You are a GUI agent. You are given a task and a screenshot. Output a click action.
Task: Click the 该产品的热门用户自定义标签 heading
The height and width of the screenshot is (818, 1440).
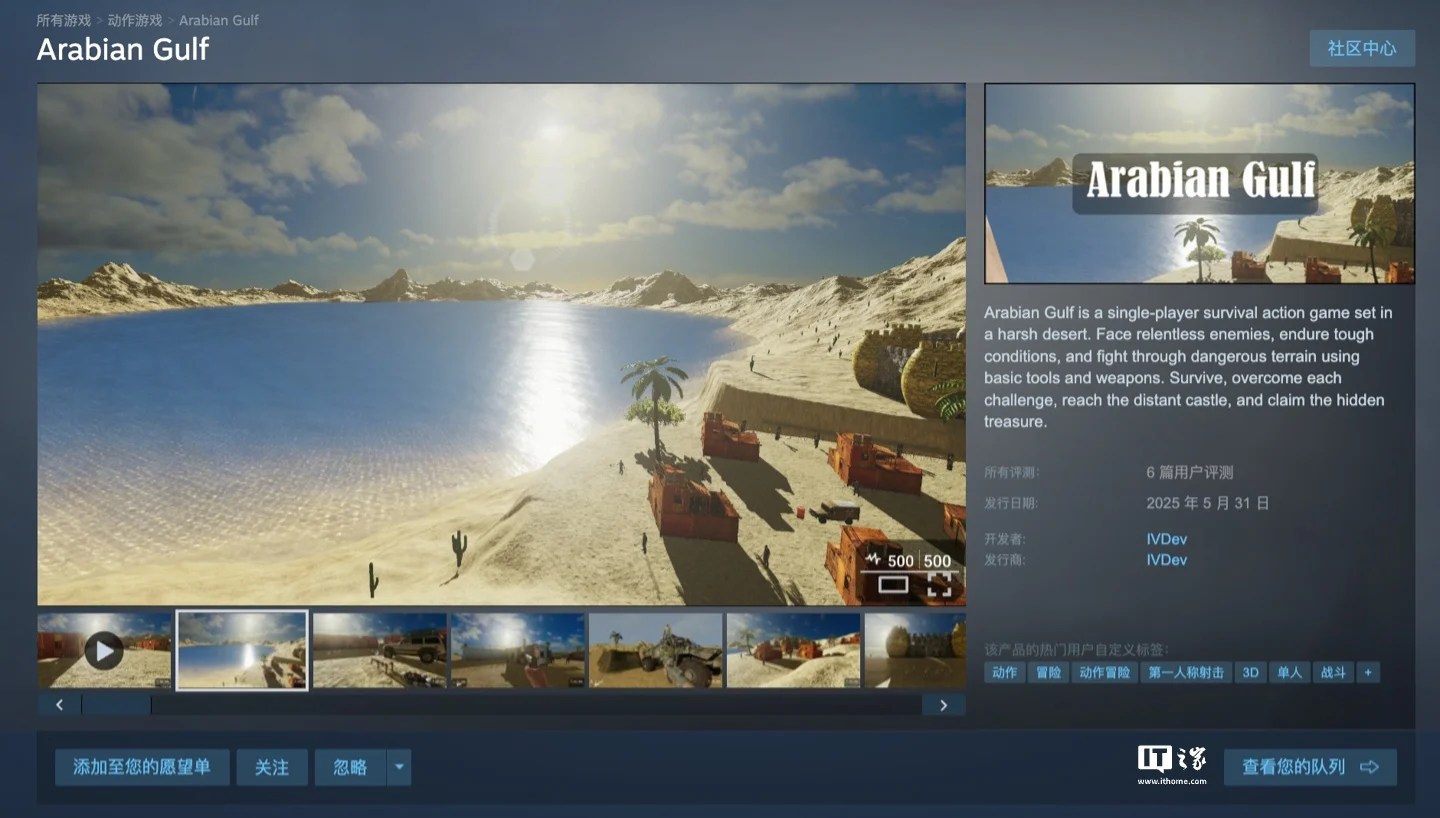point(1076,650)
